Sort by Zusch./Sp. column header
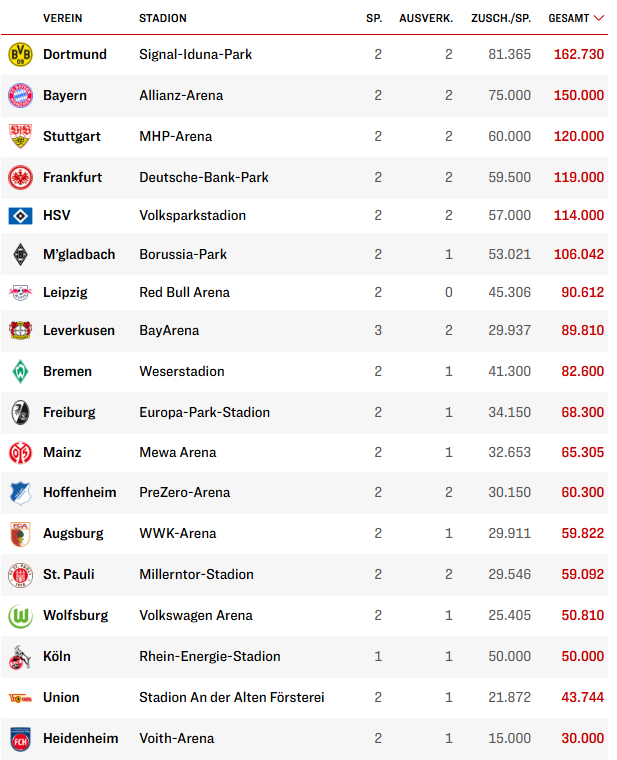The width and height of the screenshot is (617, 760). pos(503,18)
